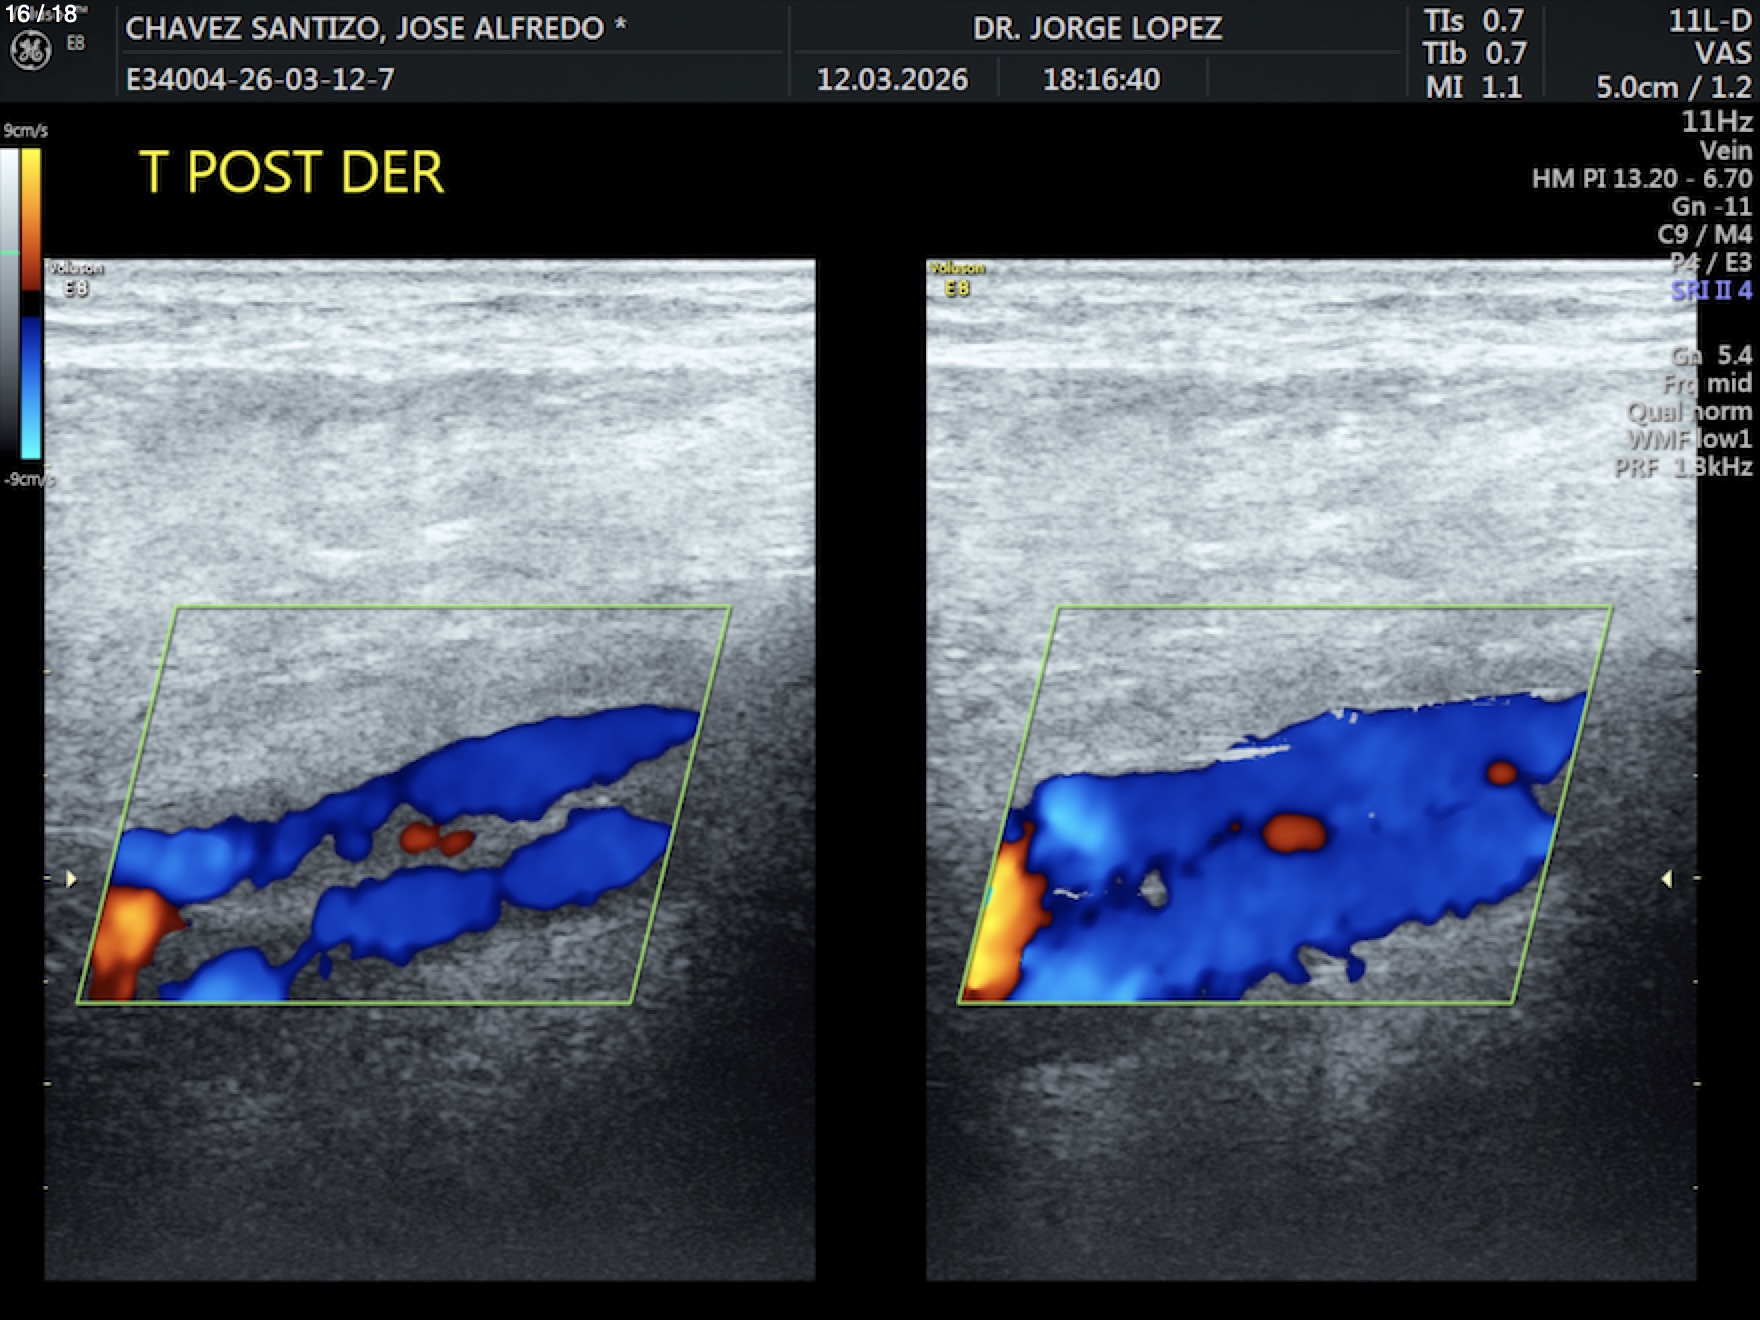Click the left focal zone triangle marker

coord(71,879)
